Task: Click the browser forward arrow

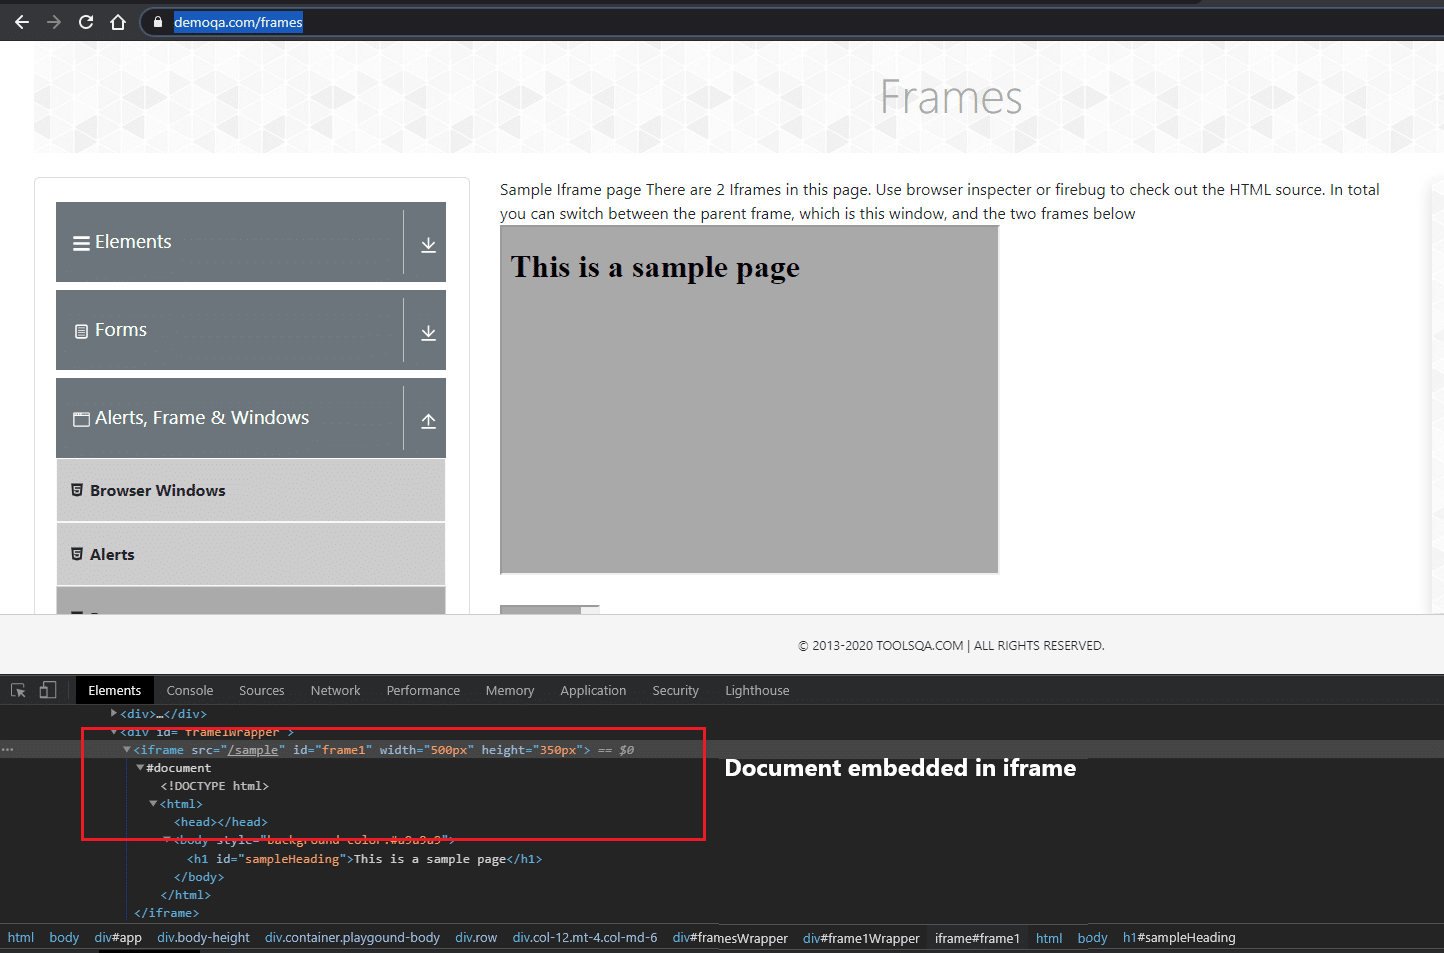Action: point(54,22)
